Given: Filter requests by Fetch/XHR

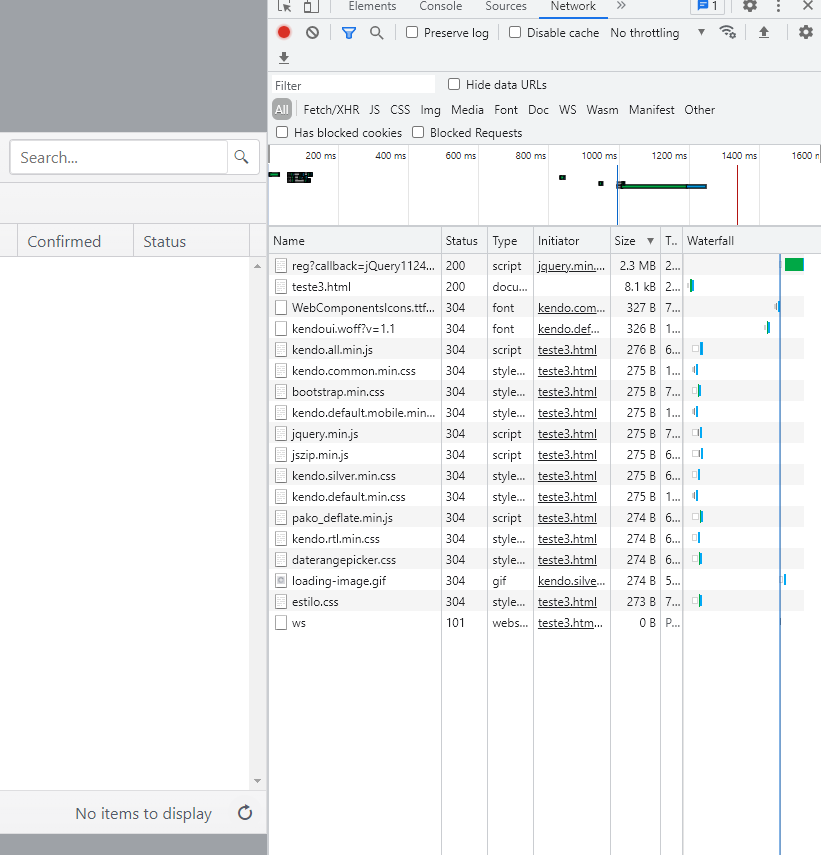Looking at the screenshot, I should pyautogui.click(x=331, y=110).
